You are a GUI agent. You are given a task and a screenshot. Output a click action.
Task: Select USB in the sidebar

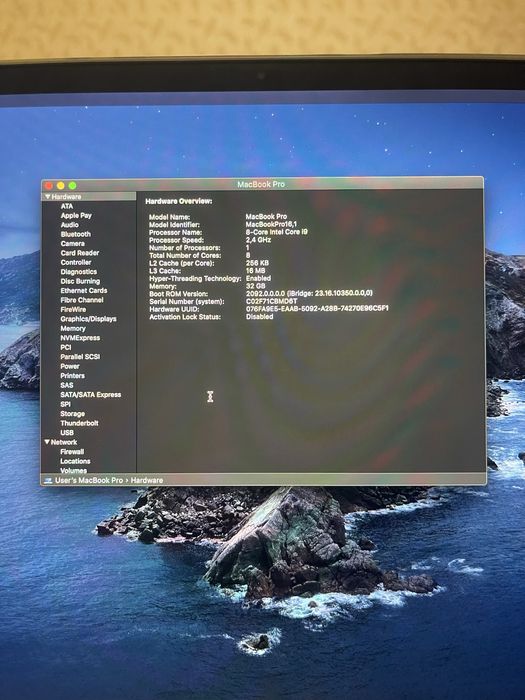(x=67, y=433)
